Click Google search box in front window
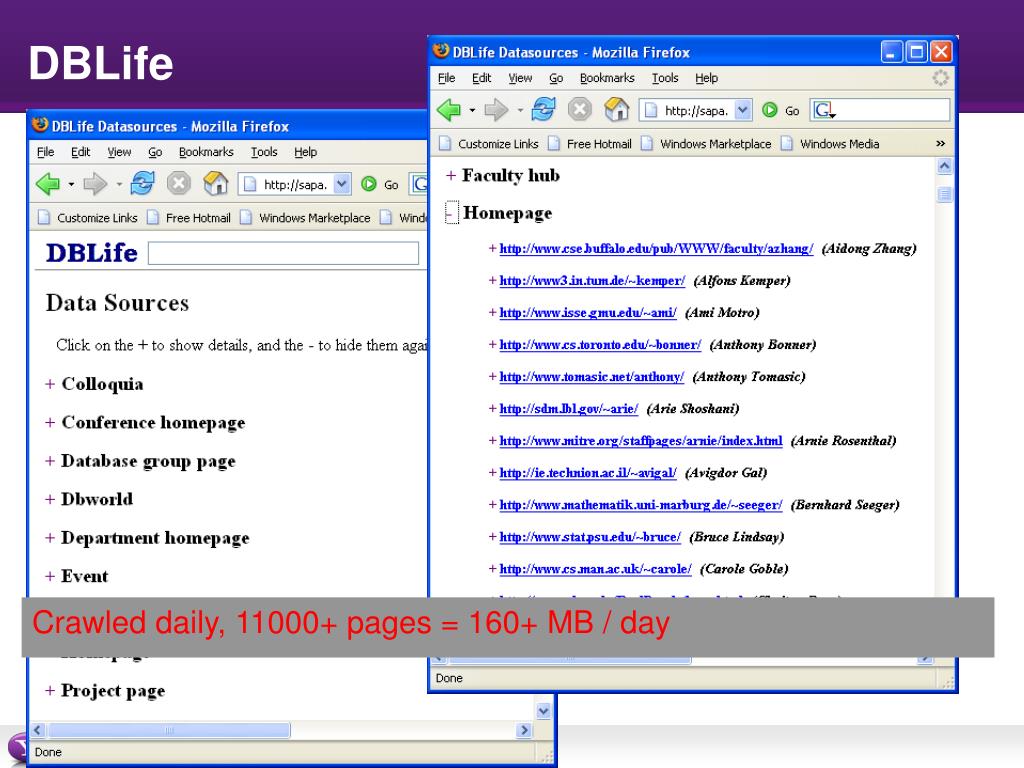 (x=880, y=110)
